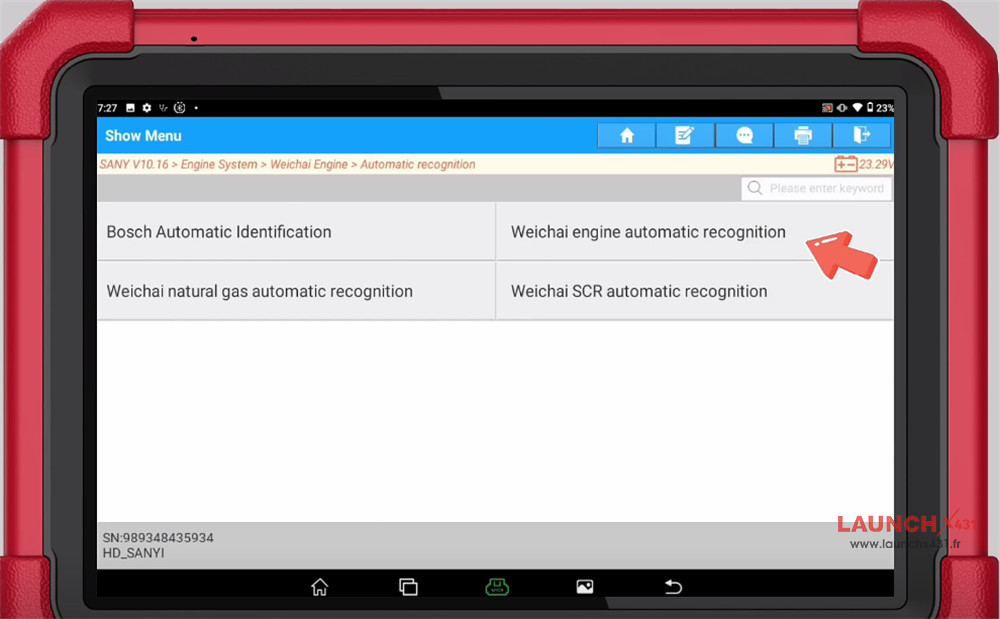Select the Home icon on the blue toolbar
The image size is (1000, 619).
pyautogui.click(x=626, y=135)
